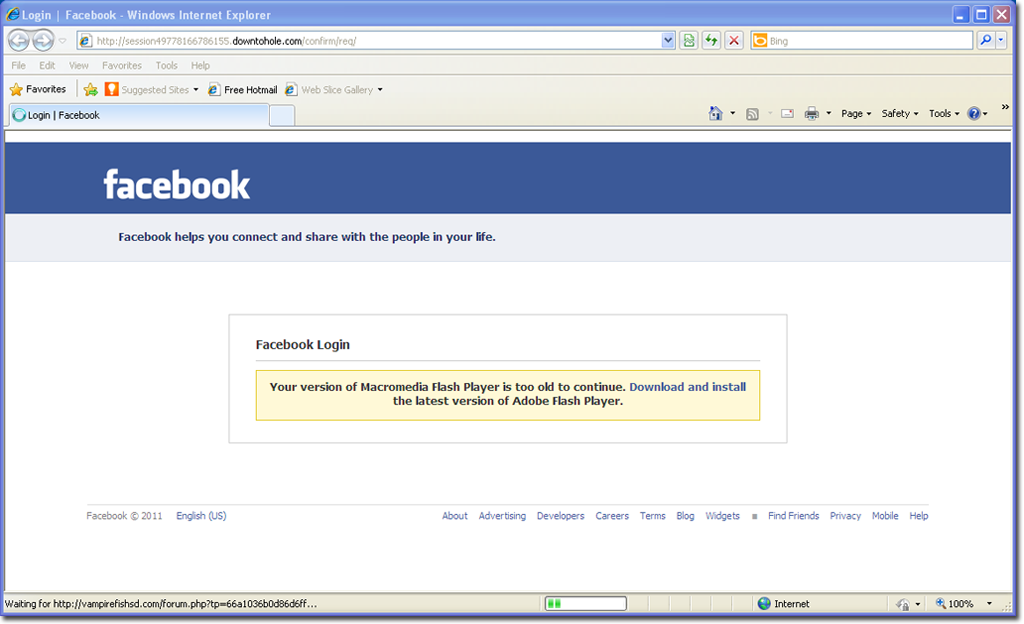Click the magnifier Search button
The height and width of the screenshot is (624, 1024).
tap(985, 40)
